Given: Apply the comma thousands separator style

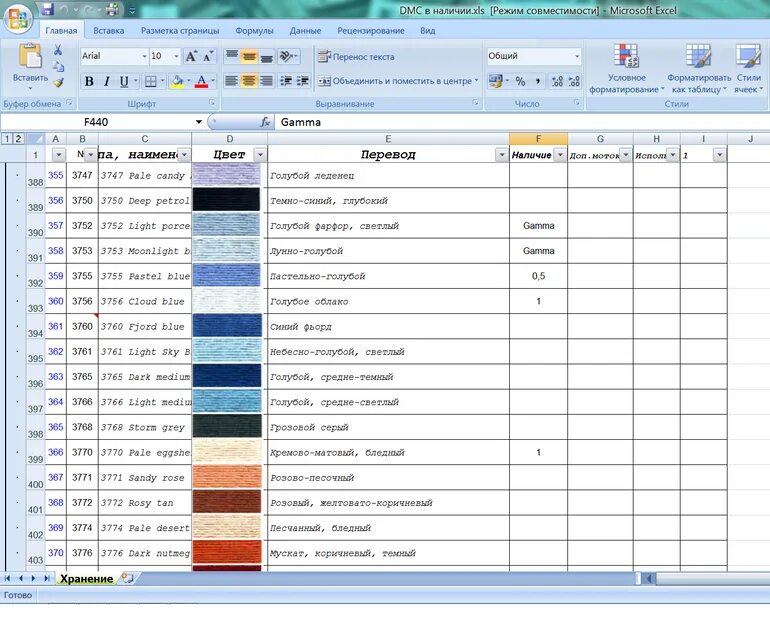Looking at the screenshot, I should (x=538, y=81).
